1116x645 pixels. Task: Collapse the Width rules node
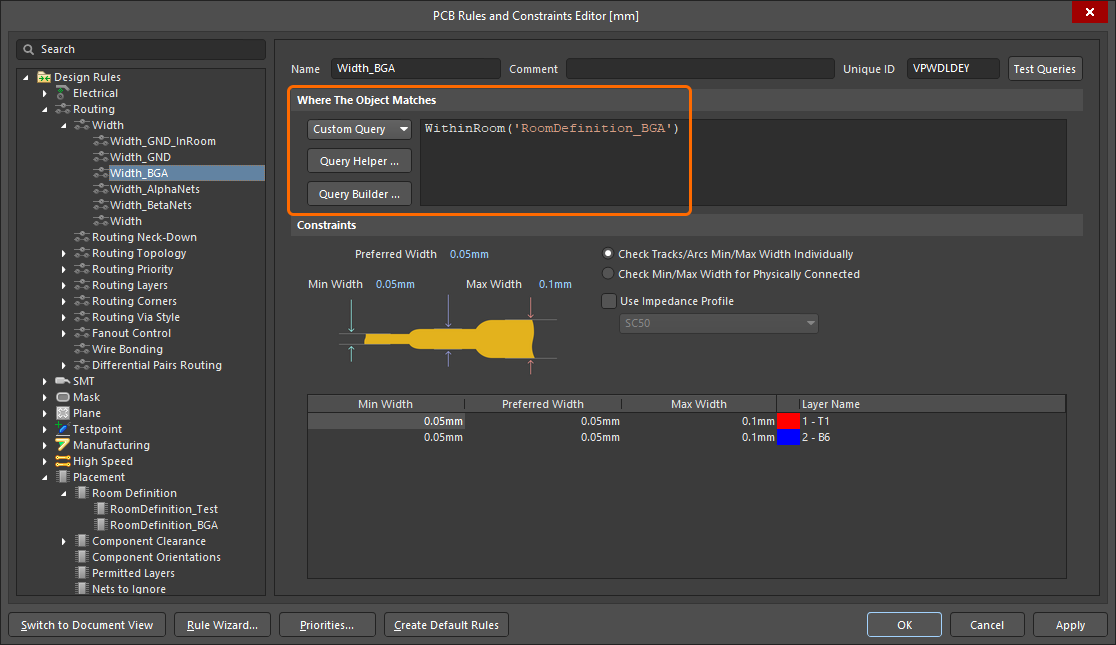(x=63, y=125)
